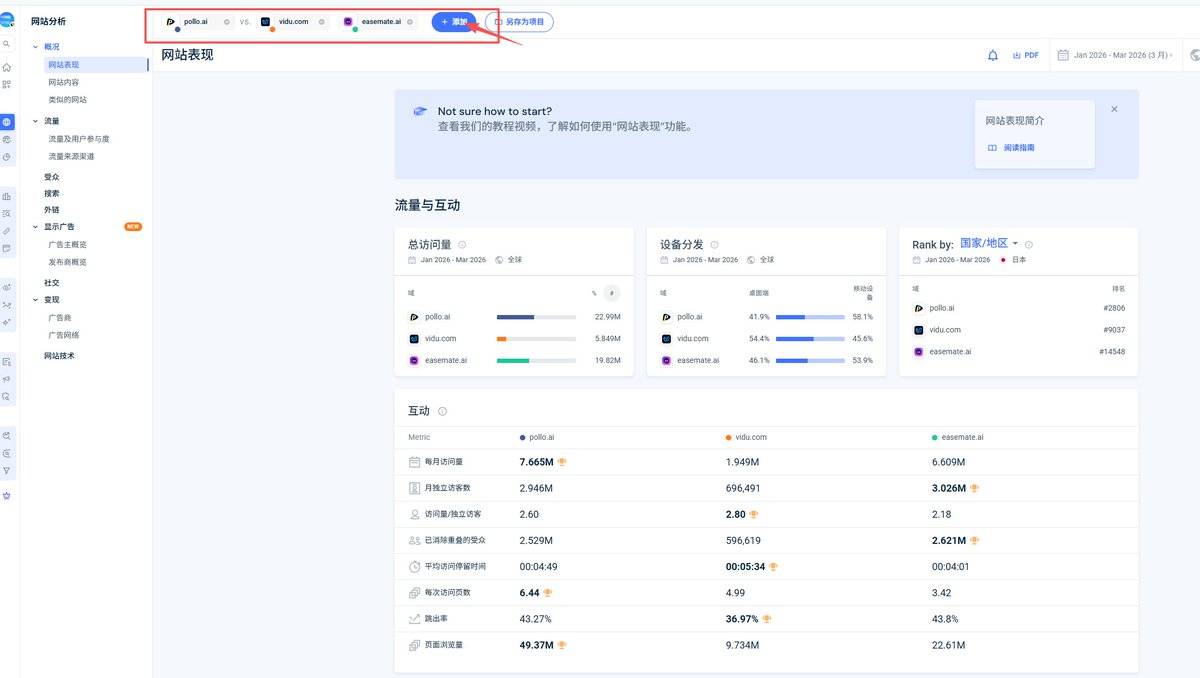Open 社交 section
This screenshot has height=678, width=1200.
coord(52,283)
